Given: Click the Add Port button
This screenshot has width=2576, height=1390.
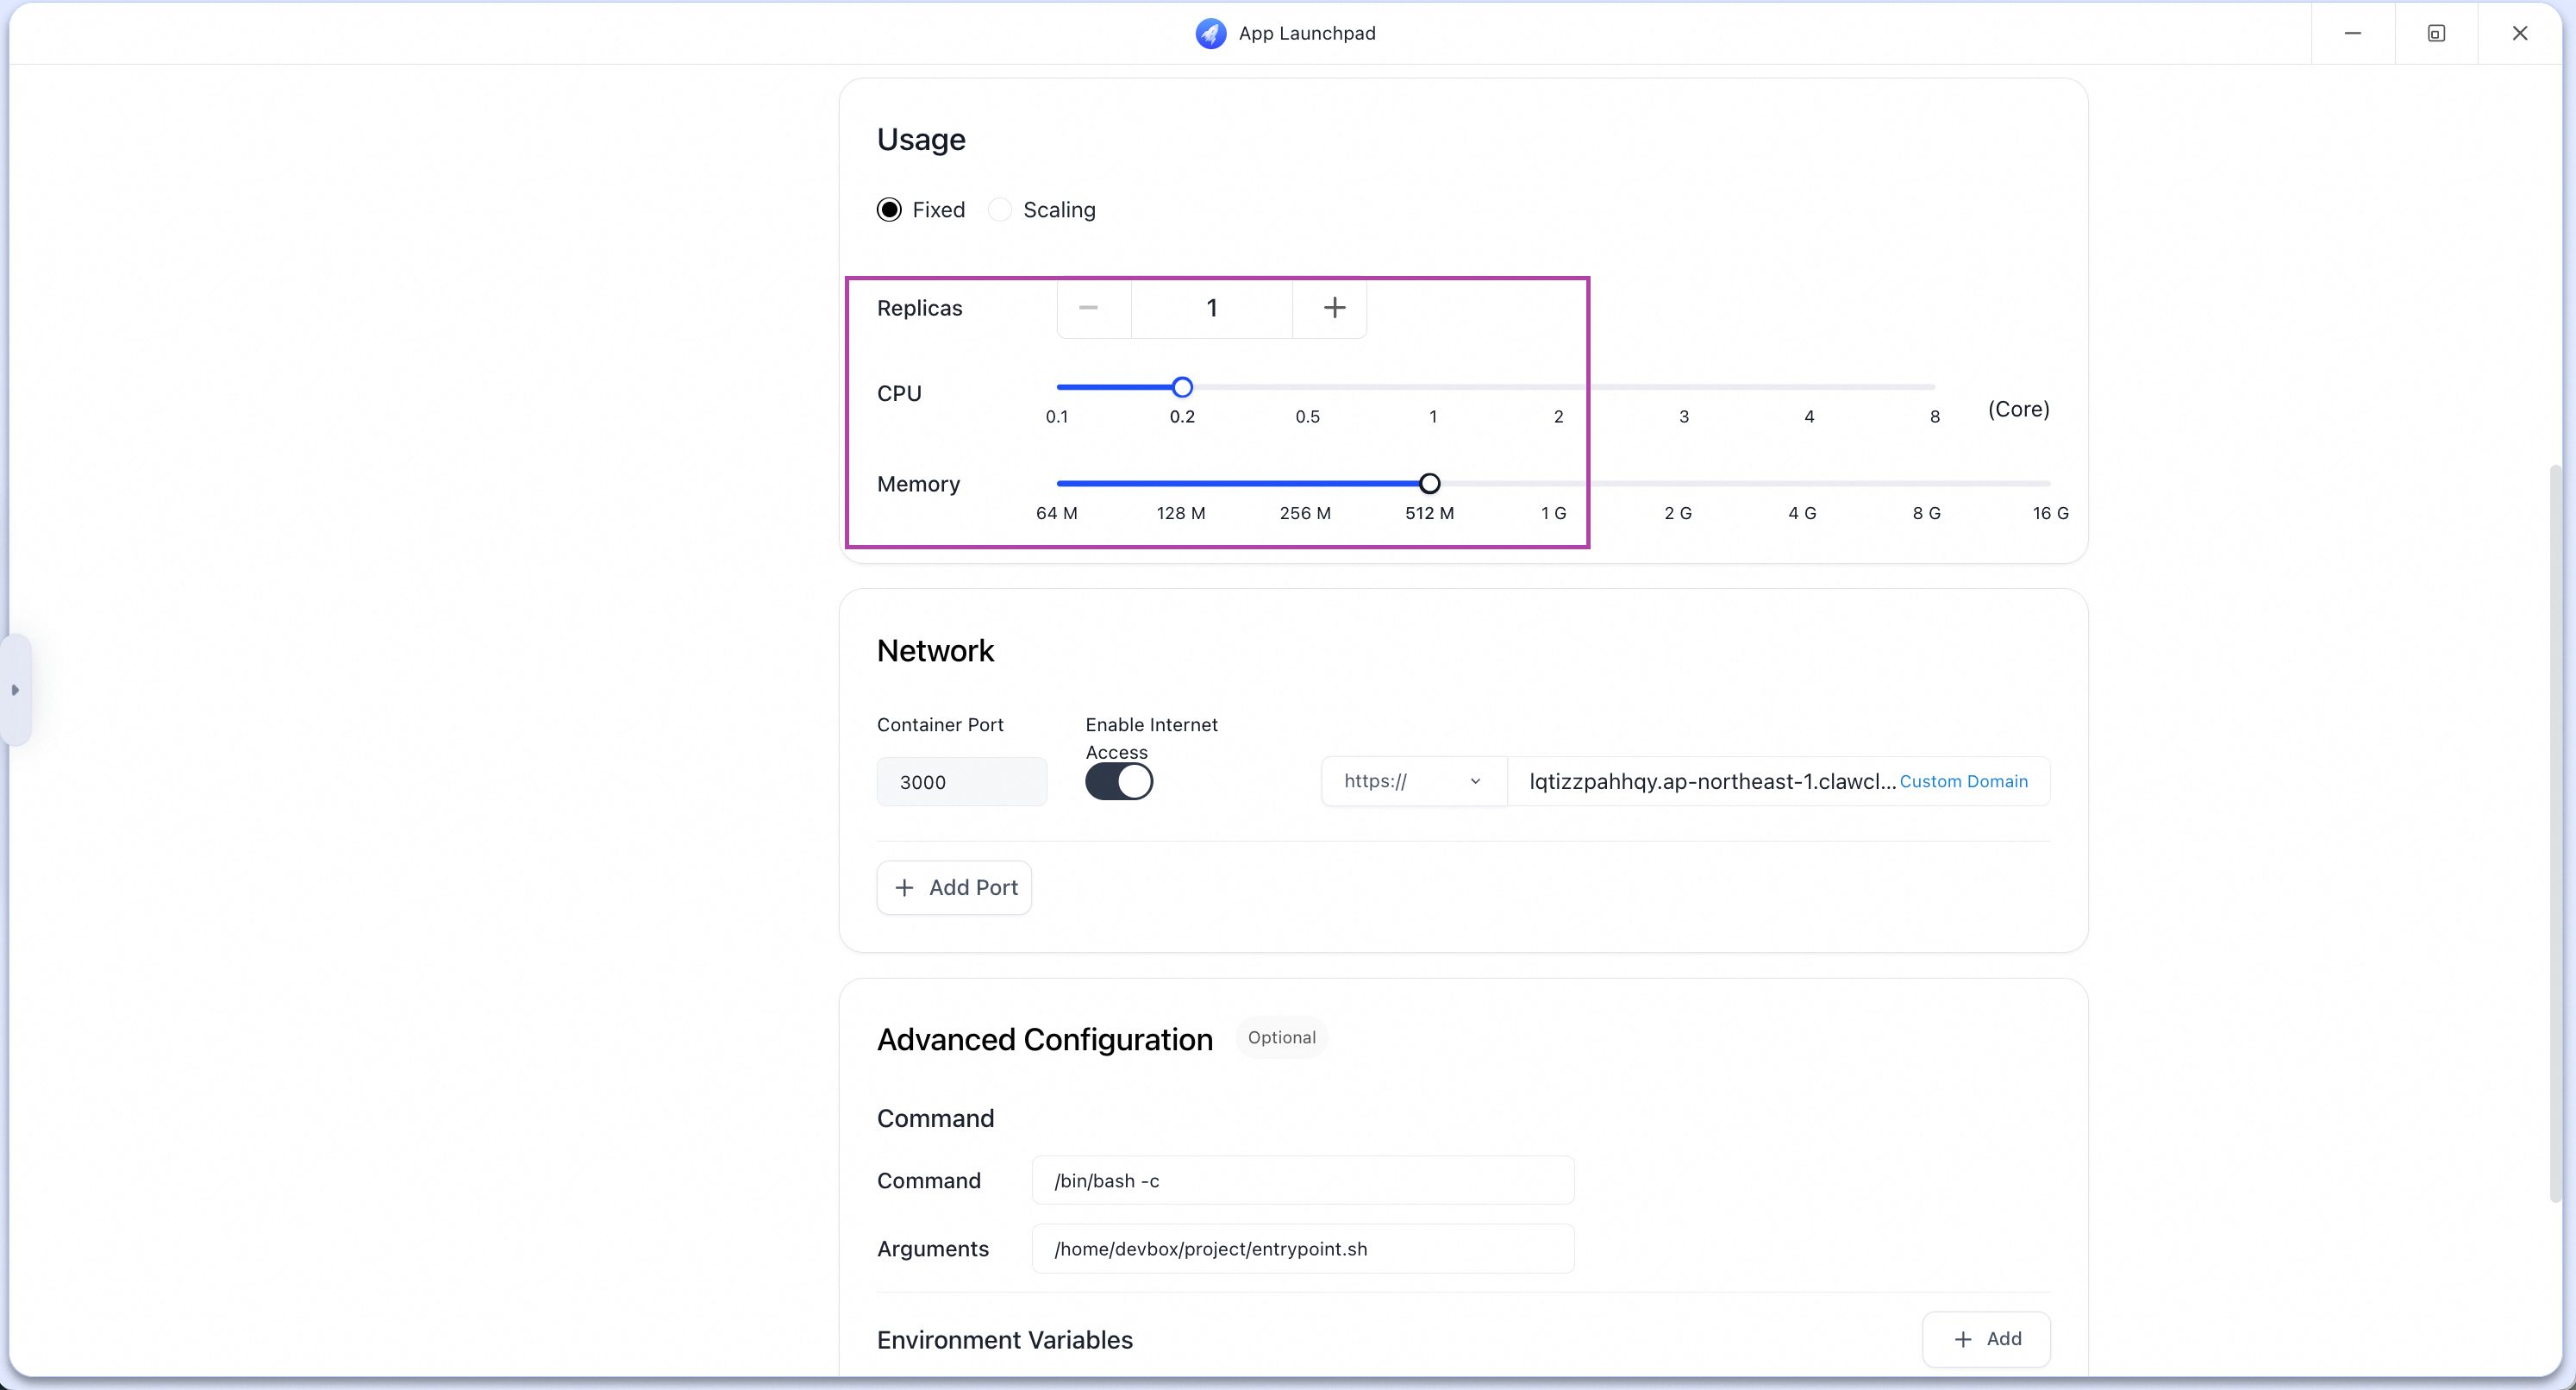Looking at the screenshot, I should (x=954, y=888).
